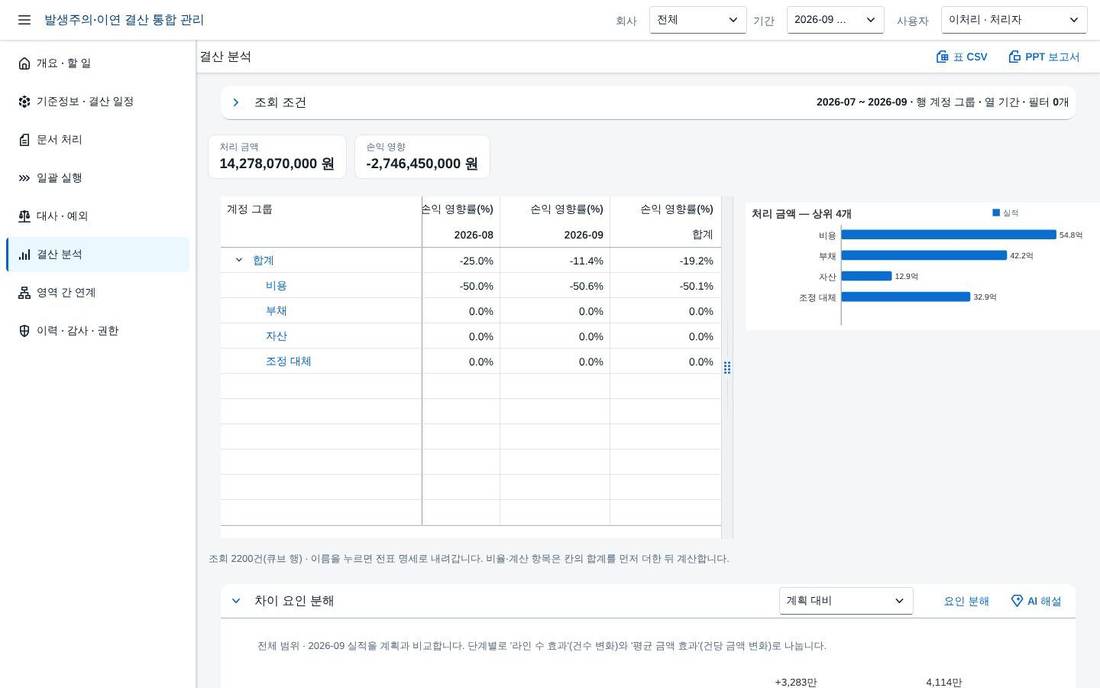The image size is (1100, 688).
Task: Click the AI 해설 tag icon
Action: tap(1017, 601)
